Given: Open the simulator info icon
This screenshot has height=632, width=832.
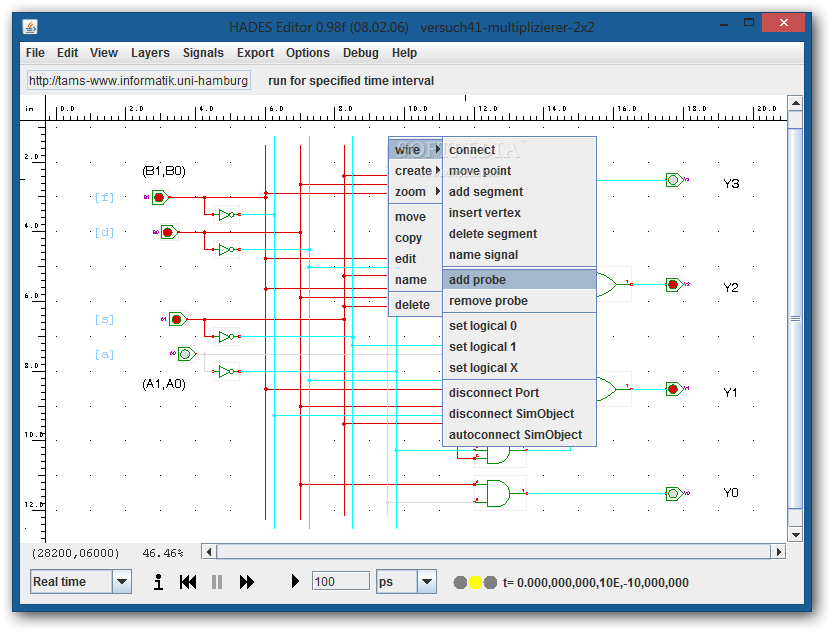Looking at the screenshot, I should [158, 582].
